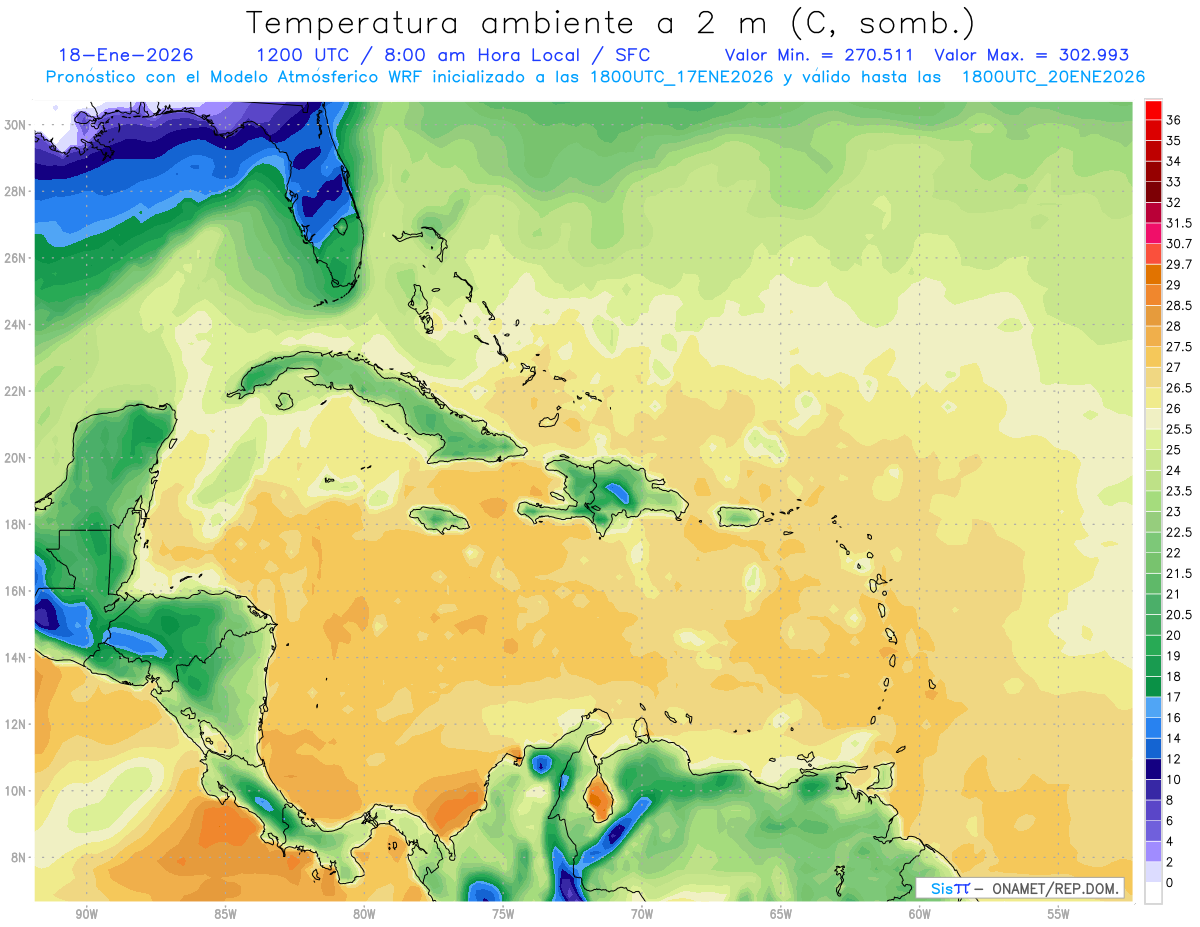Click the 'SisTT – ONAMET/REP.DOM.' credit box
The height and width of the screenshot is (927, 1200).
coord(1020,888)
